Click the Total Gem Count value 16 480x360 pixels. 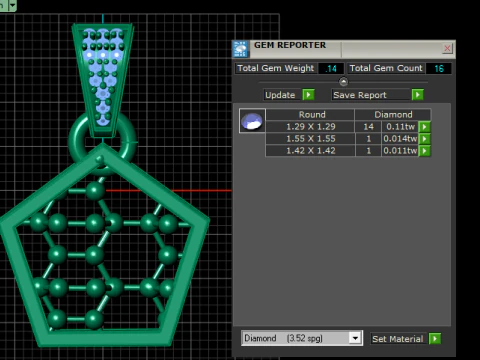pos(439,68)
